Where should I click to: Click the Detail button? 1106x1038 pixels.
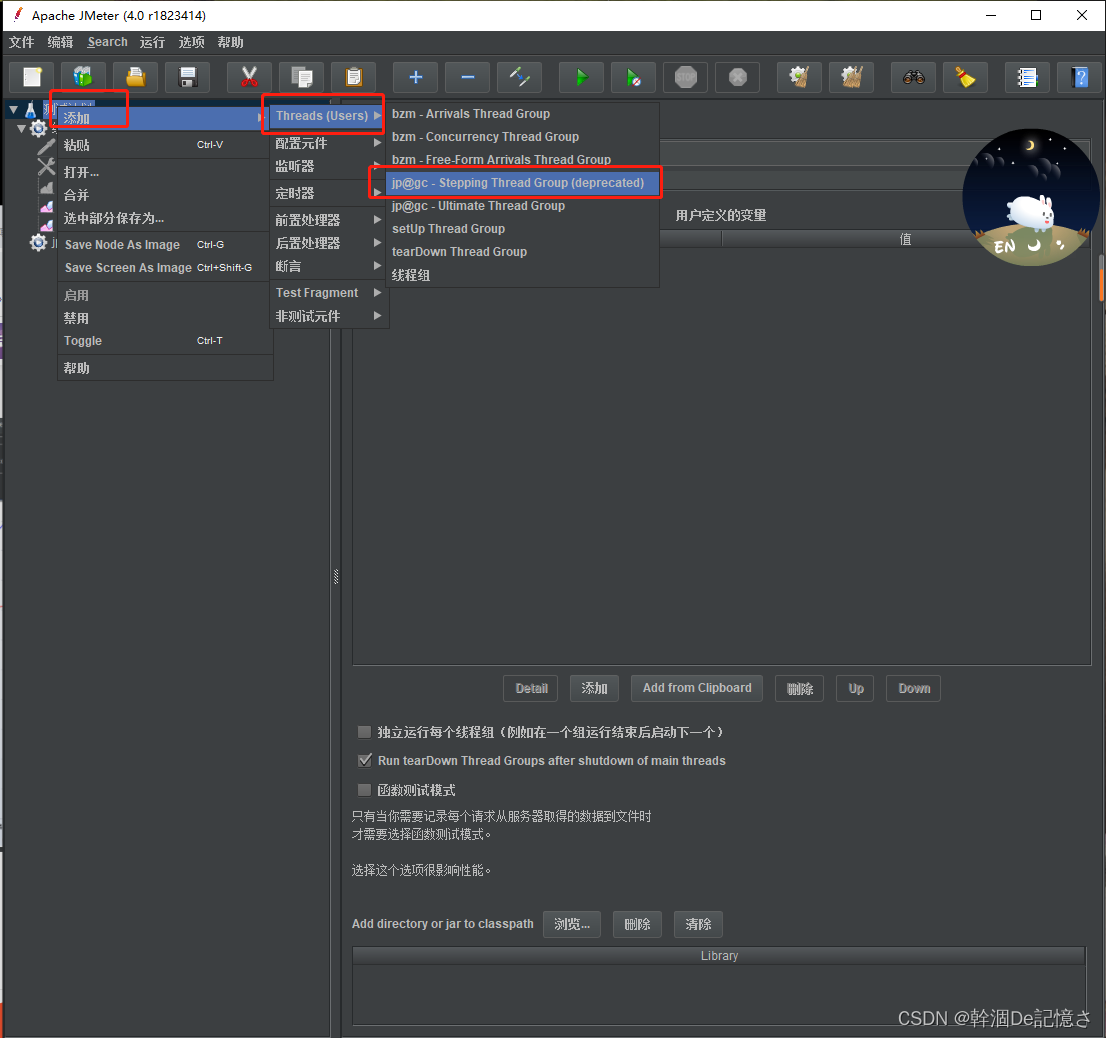531,689
